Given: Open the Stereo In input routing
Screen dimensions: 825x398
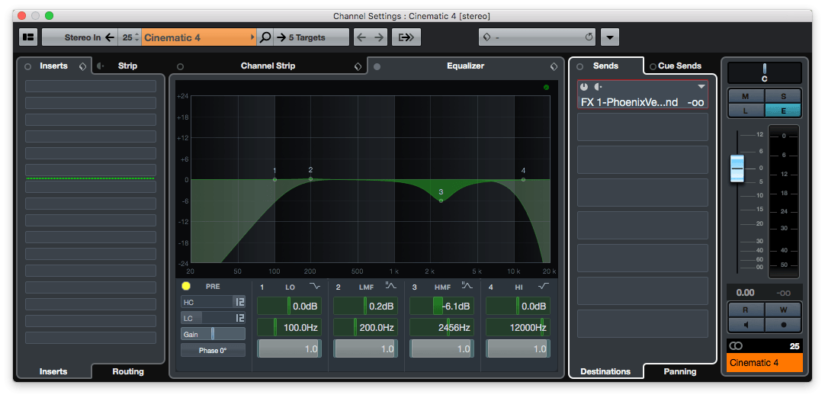Looking at the screenshot, I should pos(80,37).
